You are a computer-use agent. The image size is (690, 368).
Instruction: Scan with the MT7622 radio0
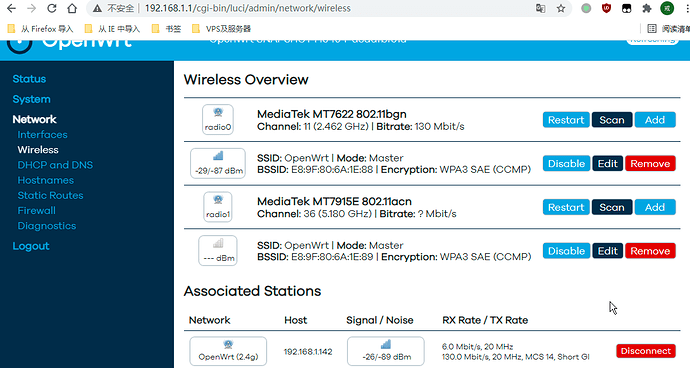[x=612, y=120]
